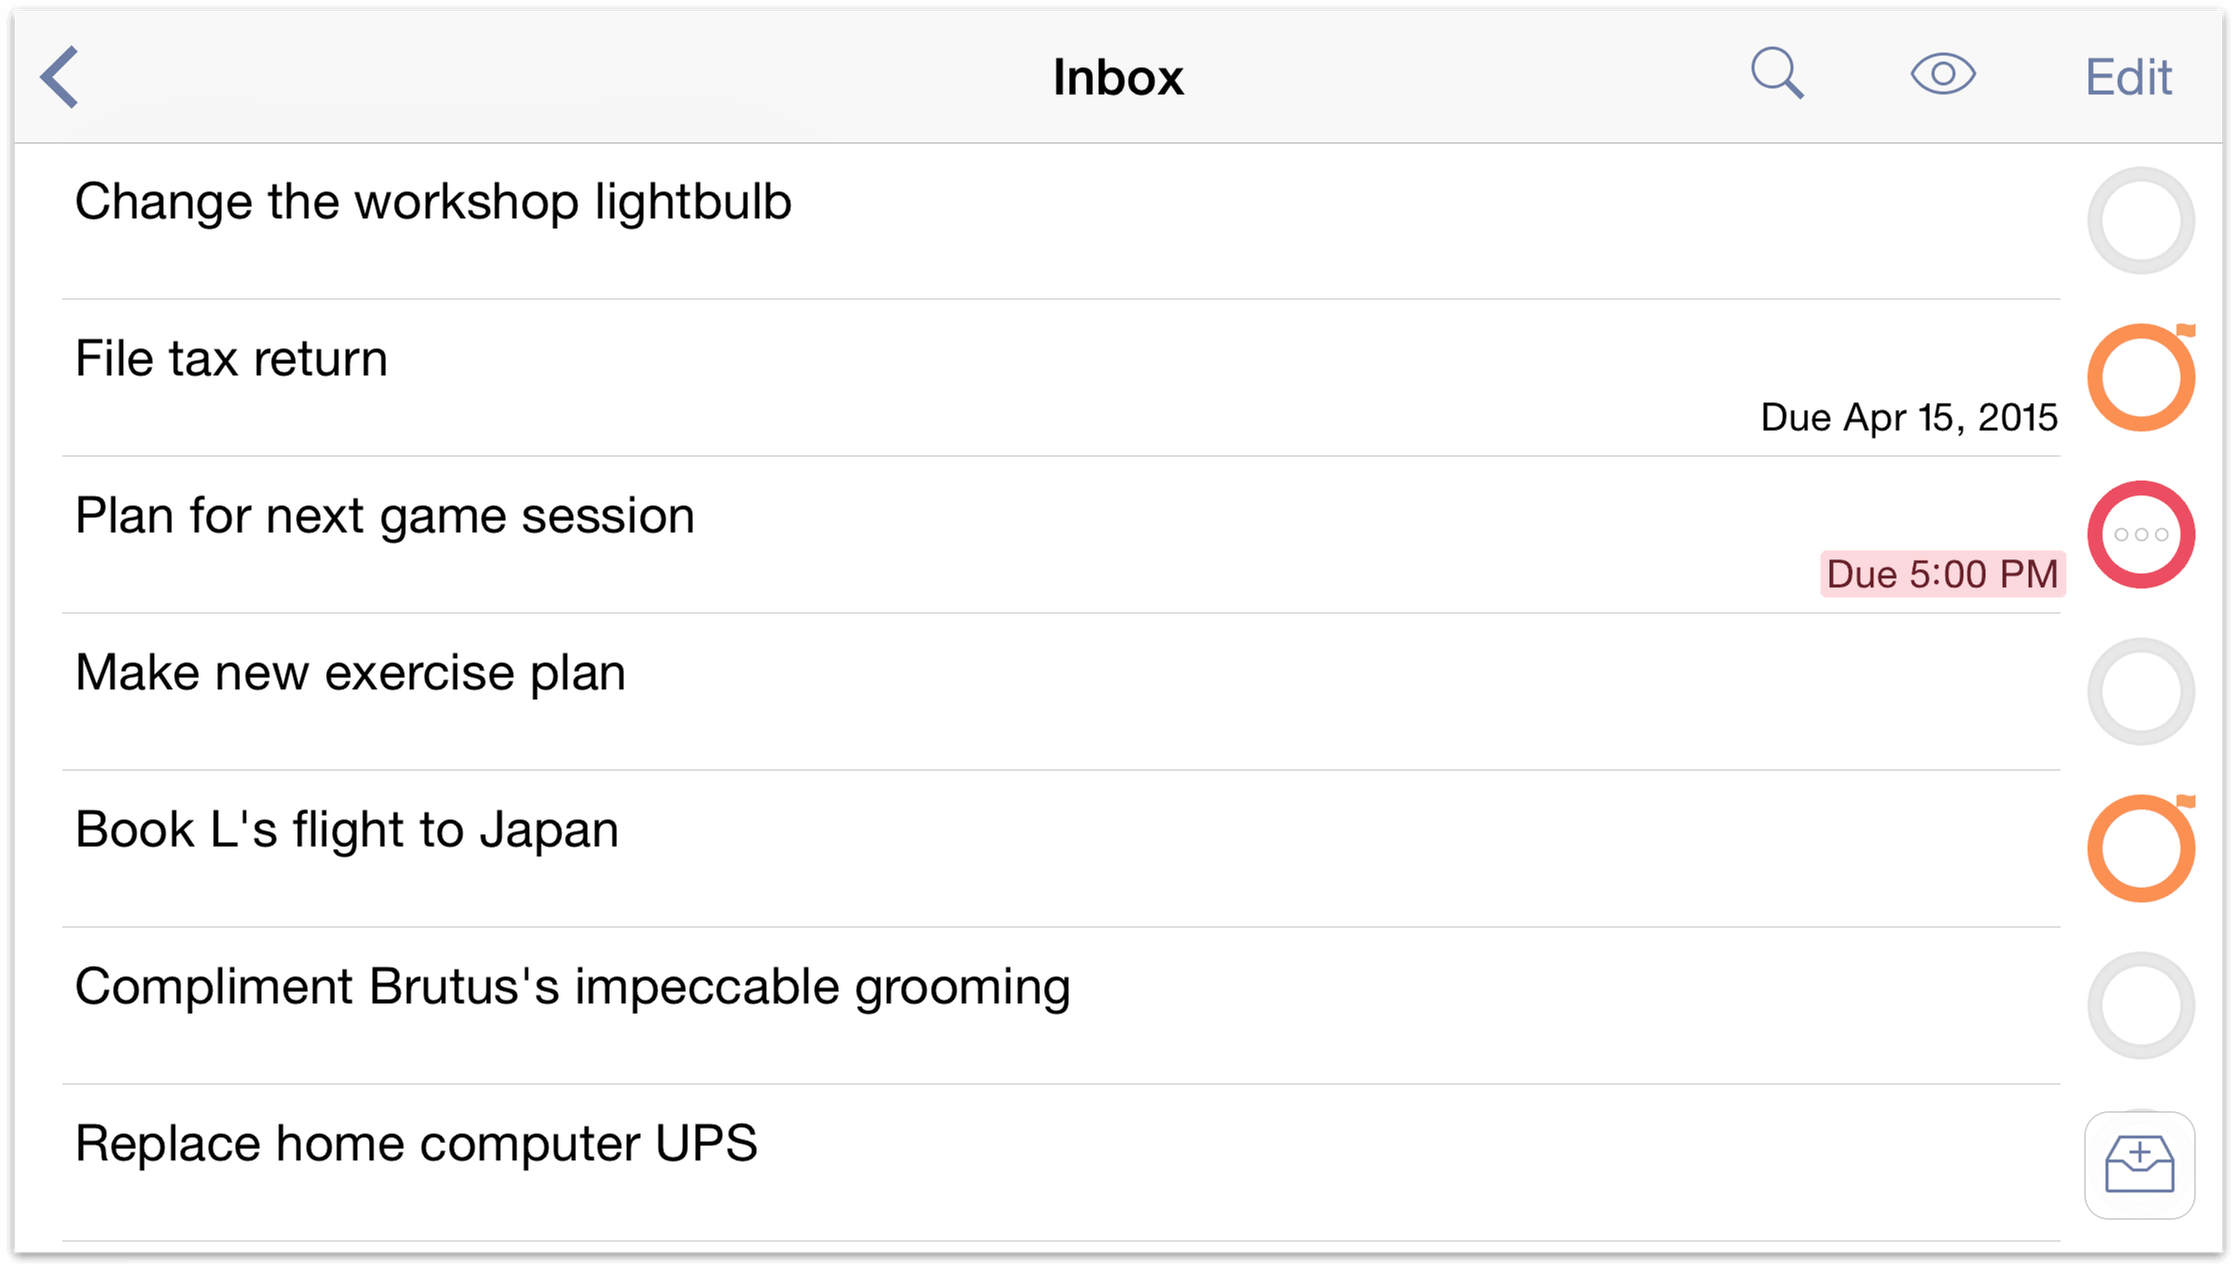This screenshot has width=2237, height=1269.
Task: Complete "Compliment Brutus's impeccable grooming" task circle
Action: (x=2140, y=1006)
